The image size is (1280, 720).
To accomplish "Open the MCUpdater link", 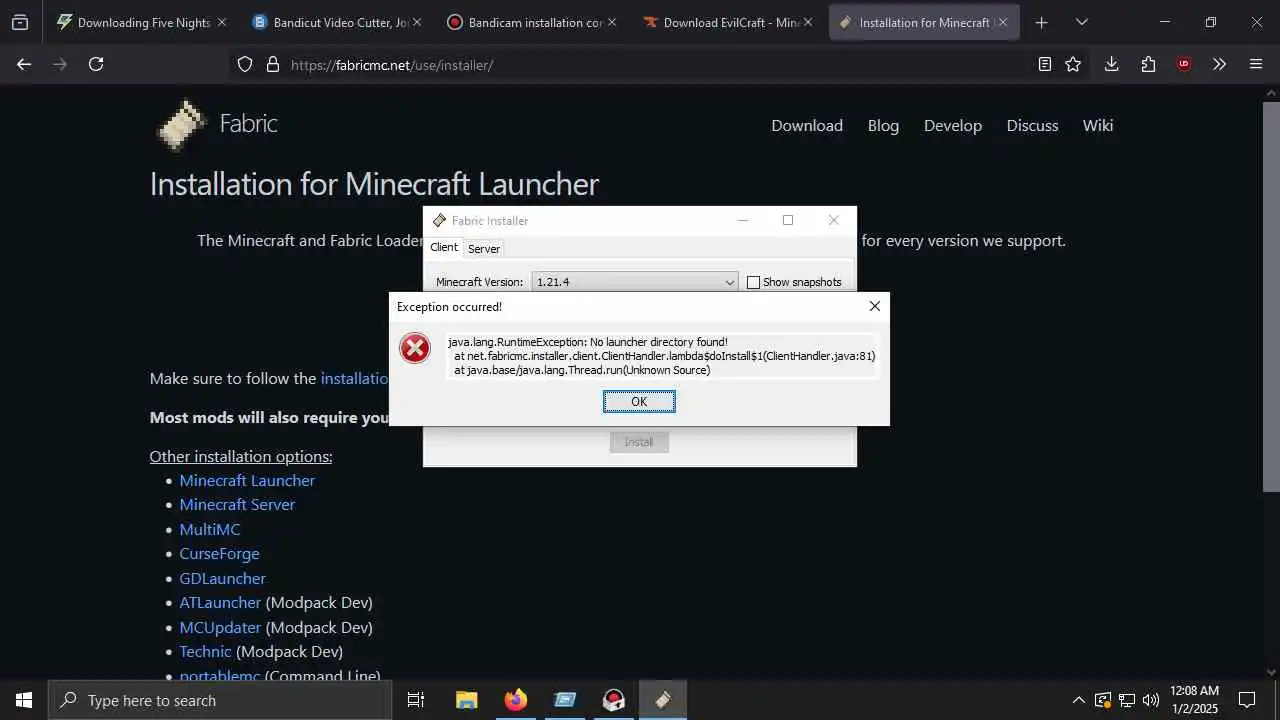I will coord(220,627).
